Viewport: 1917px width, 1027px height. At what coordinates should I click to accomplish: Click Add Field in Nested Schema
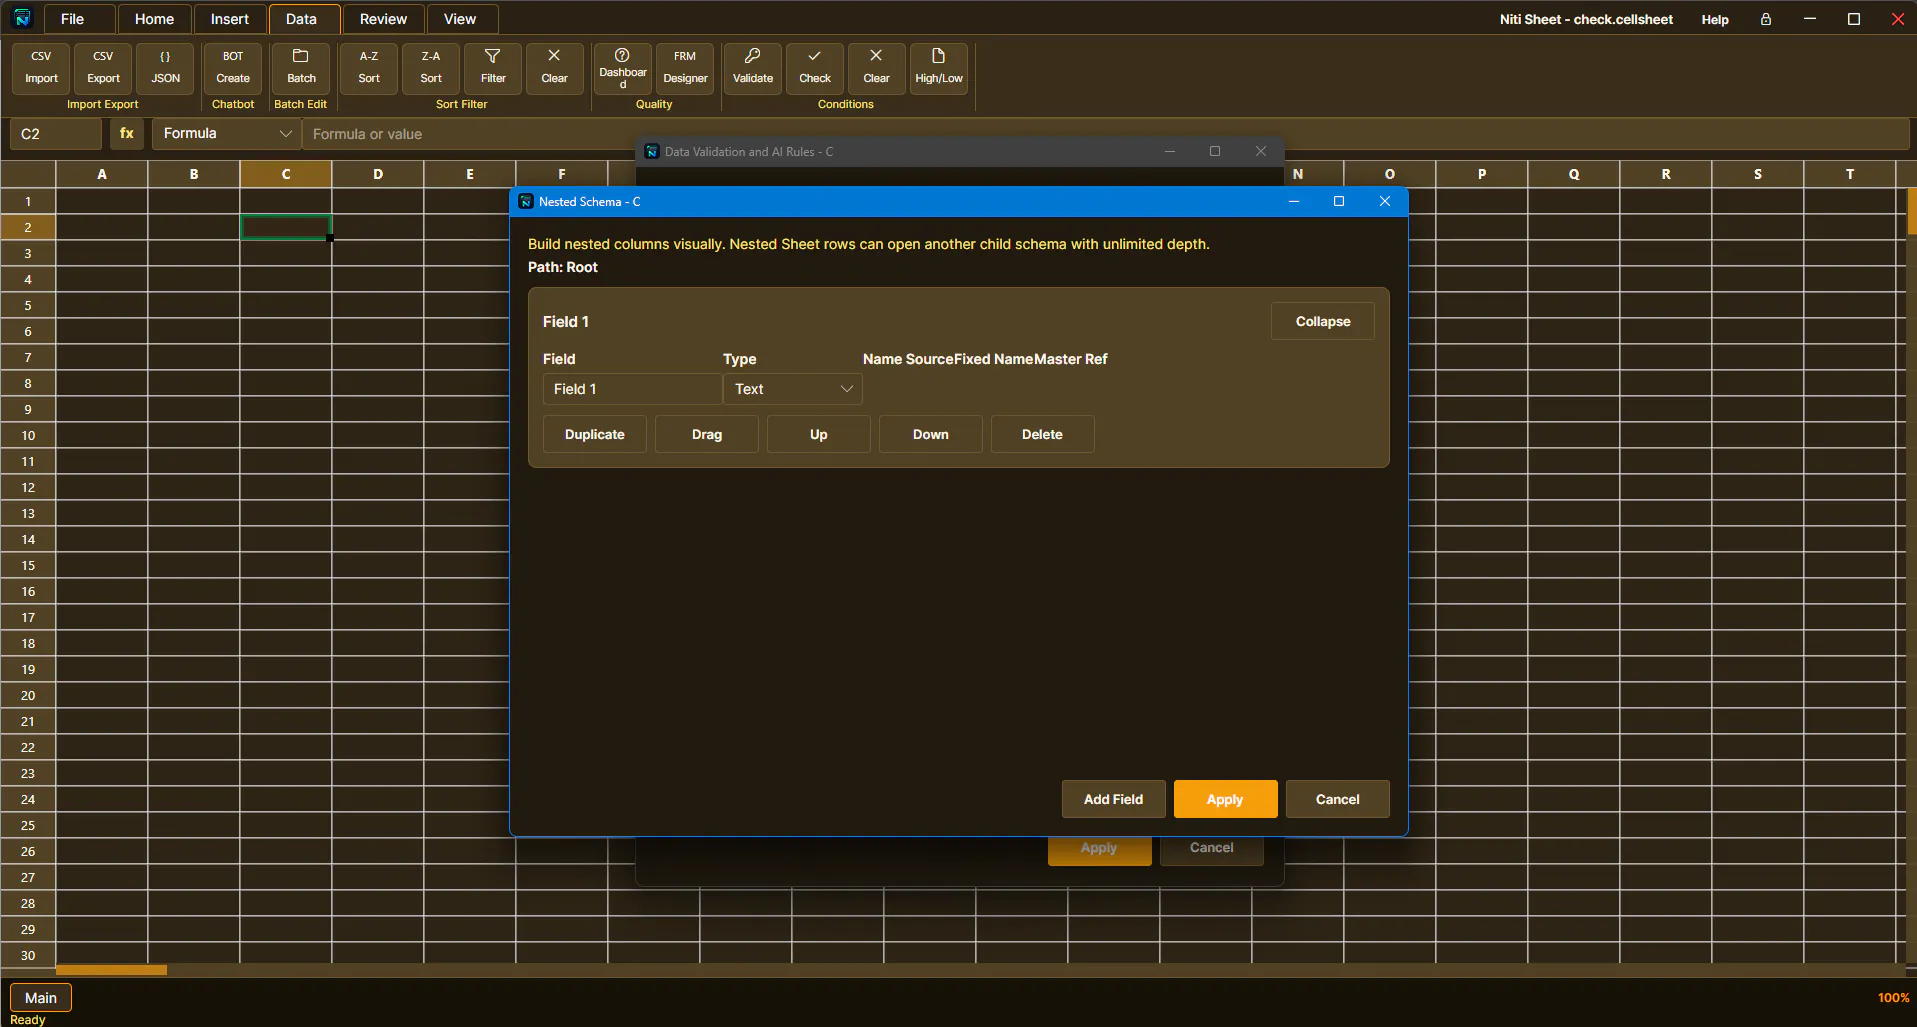point(1114,799)
